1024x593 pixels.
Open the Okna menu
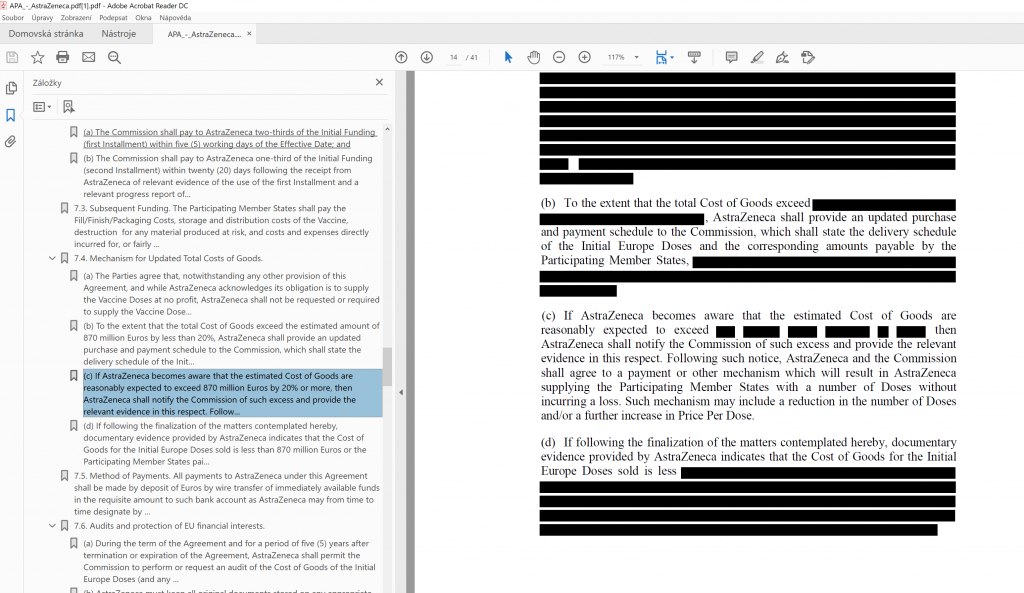(x=143, y=18)
